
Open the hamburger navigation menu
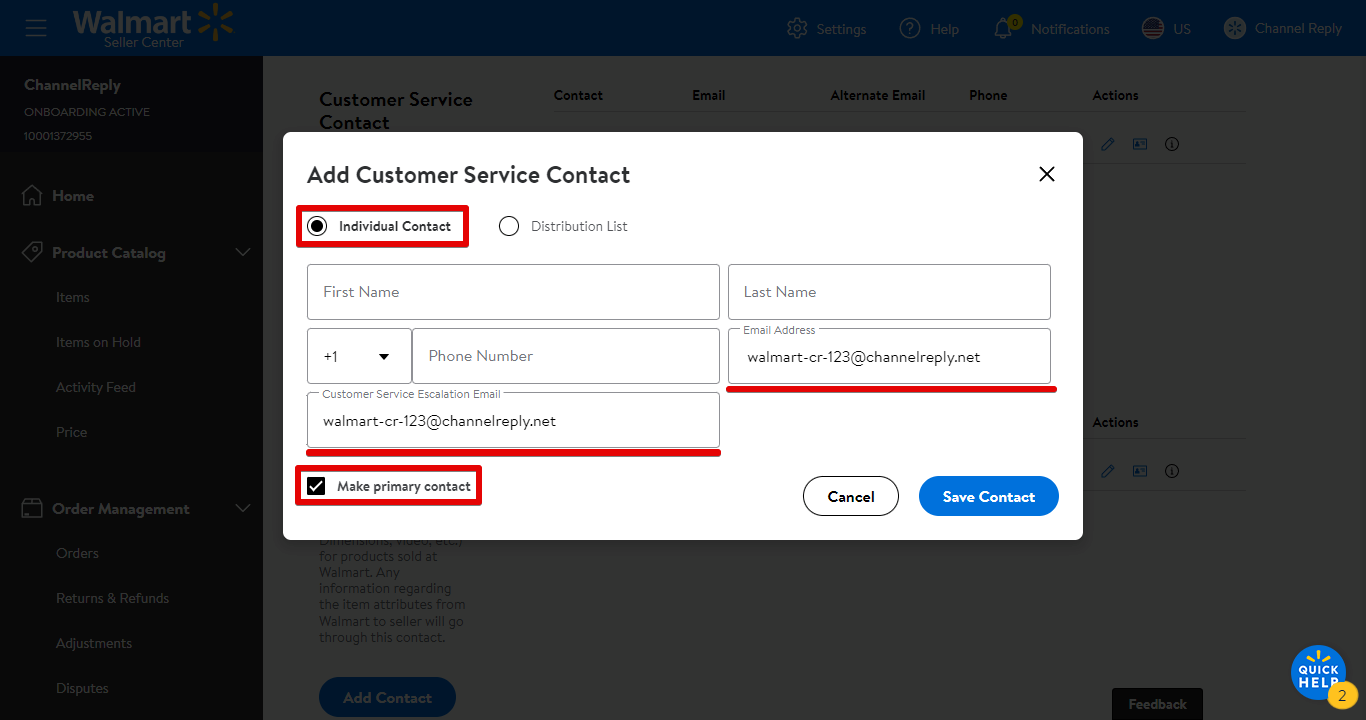[36, 27]
